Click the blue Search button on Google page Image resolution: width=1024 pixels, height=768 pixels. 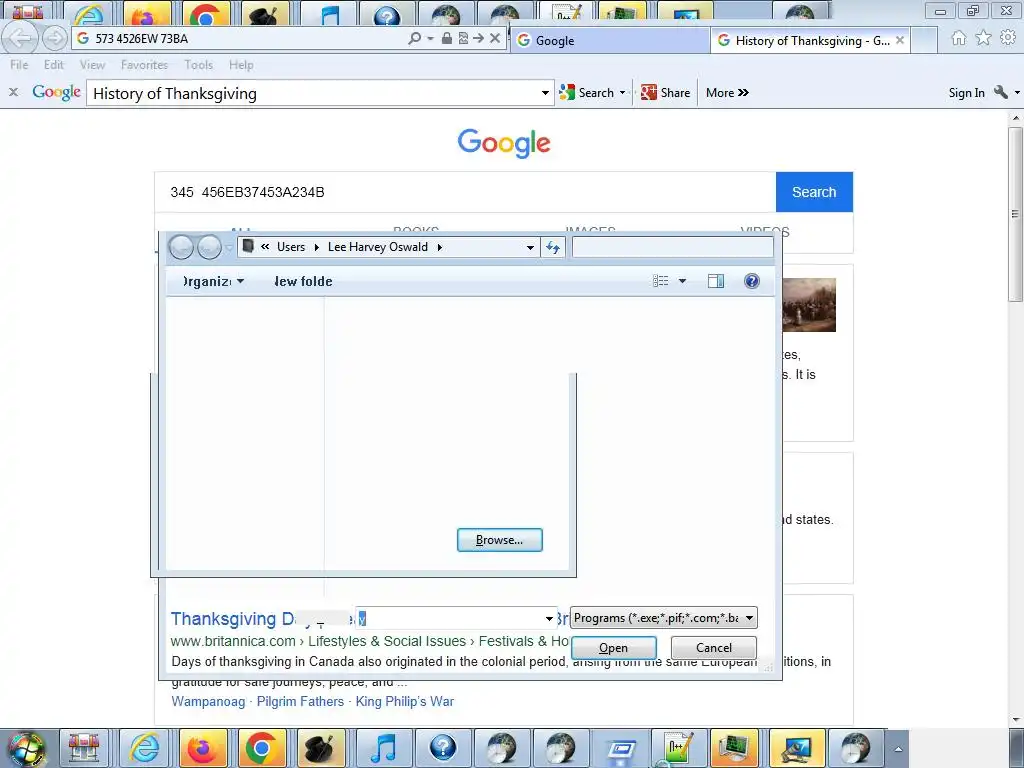point(814,192)
